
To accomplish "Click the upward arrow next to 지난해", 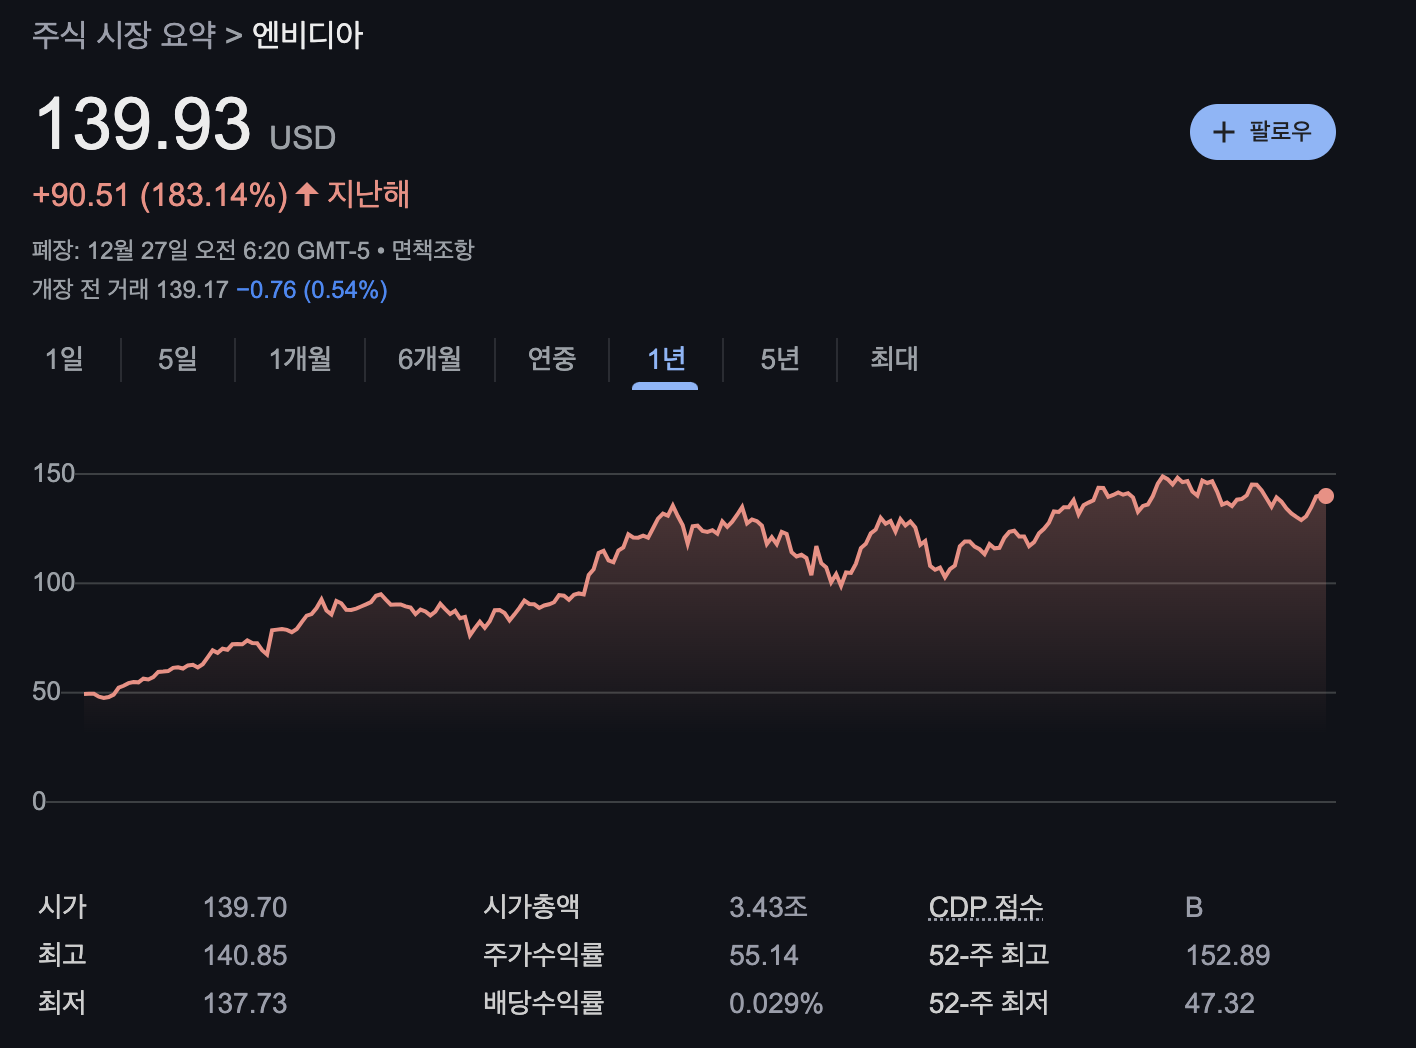I will coord(308,194).
